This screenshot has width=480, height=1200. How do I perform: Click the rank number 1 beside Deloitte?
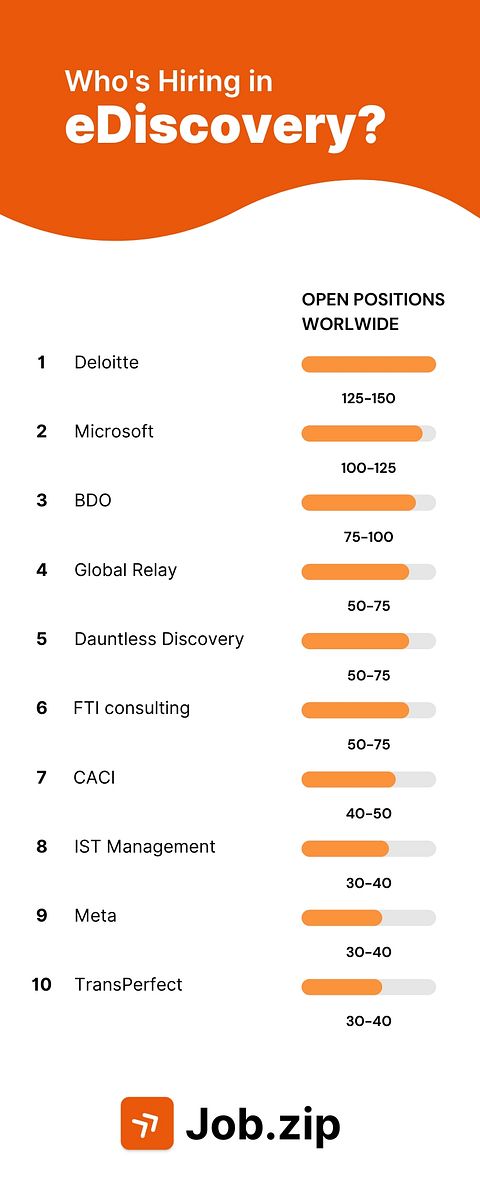[41, 362]
